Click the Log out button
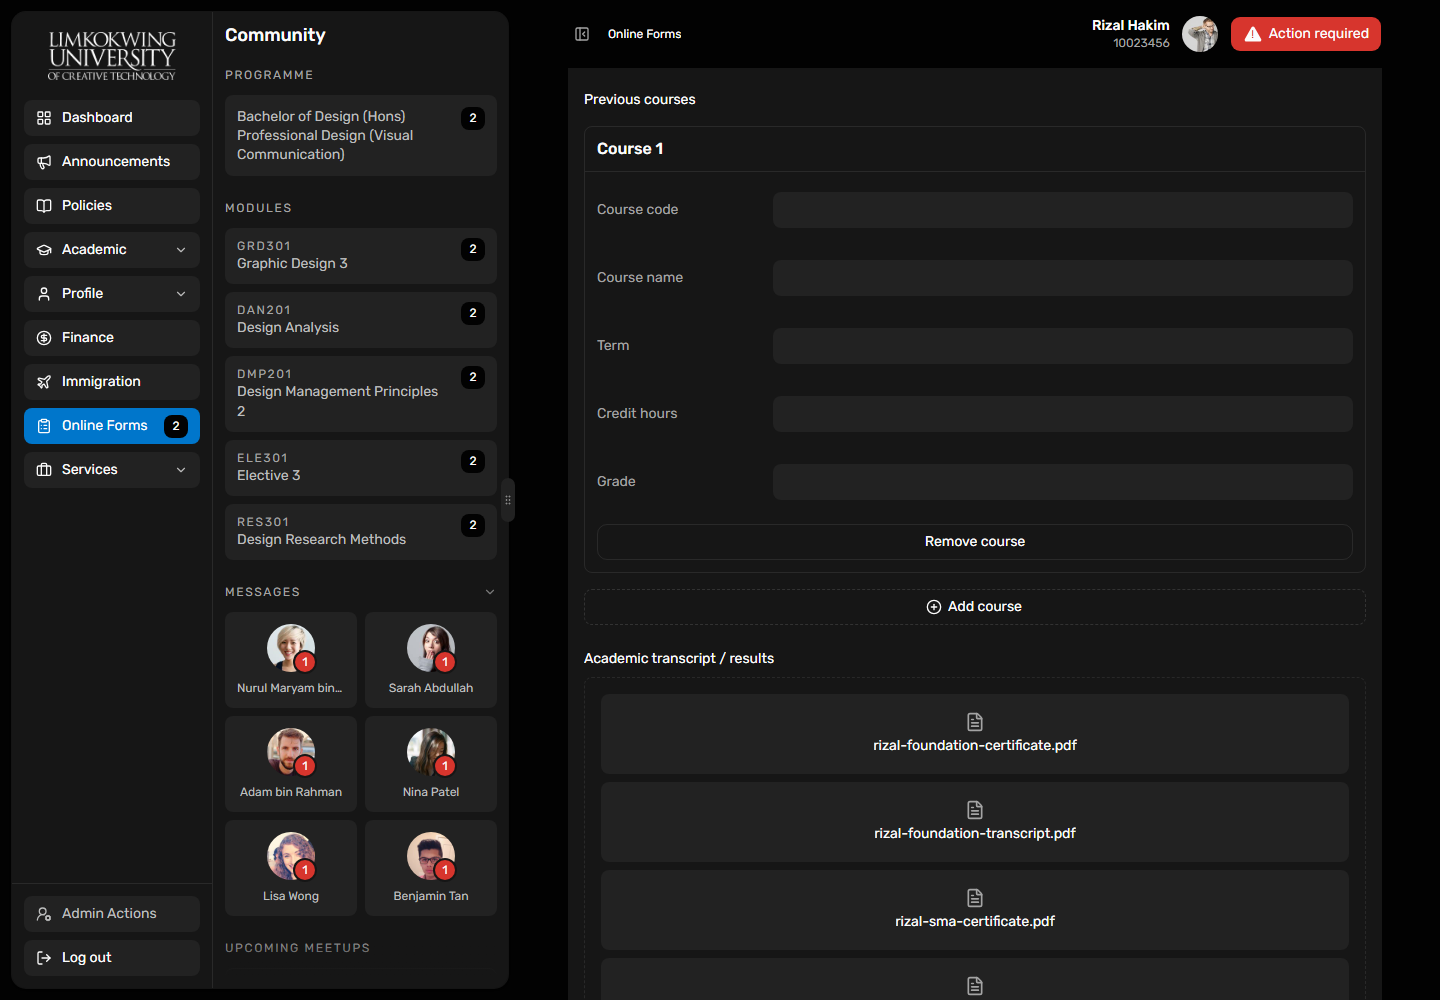Image resolution: width=1440 pixels, height=1000 pixels. (112, 958)
